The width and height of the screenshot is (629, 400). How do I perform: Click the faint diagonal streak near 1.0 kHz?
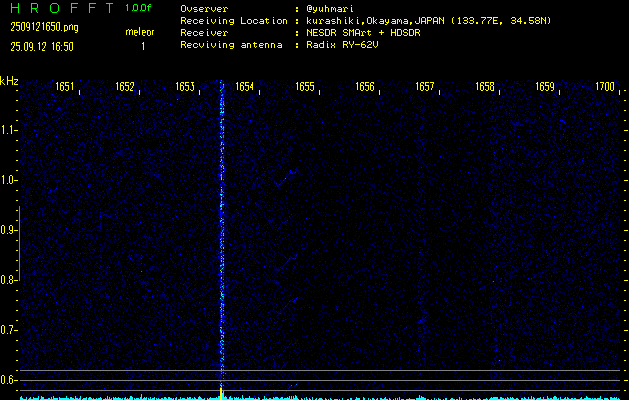(x=286, y=177)
